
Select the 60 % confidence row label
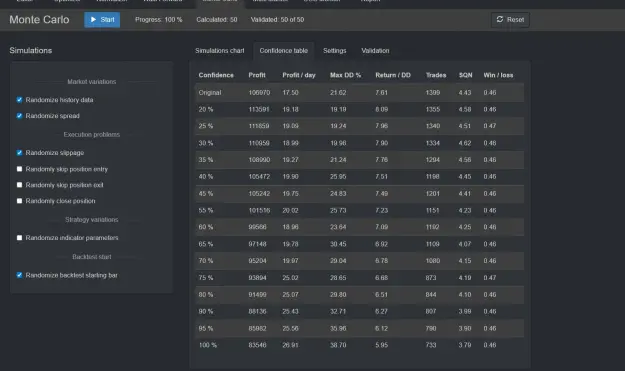(206, 227)
